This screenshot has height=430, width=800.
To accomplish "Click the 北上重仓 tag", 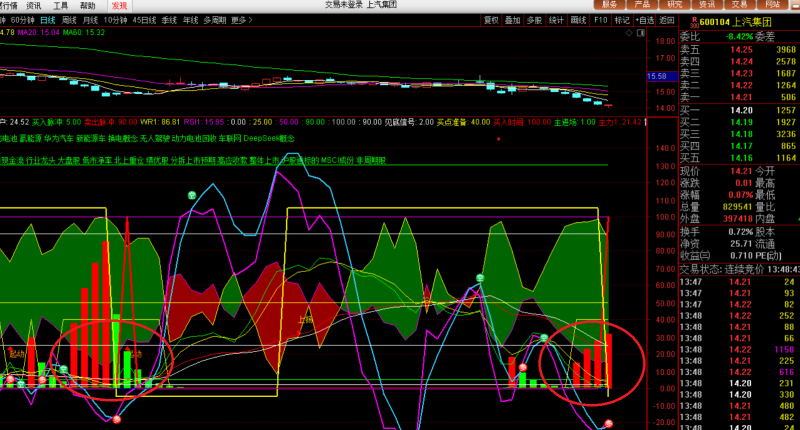I will (129, 160).
